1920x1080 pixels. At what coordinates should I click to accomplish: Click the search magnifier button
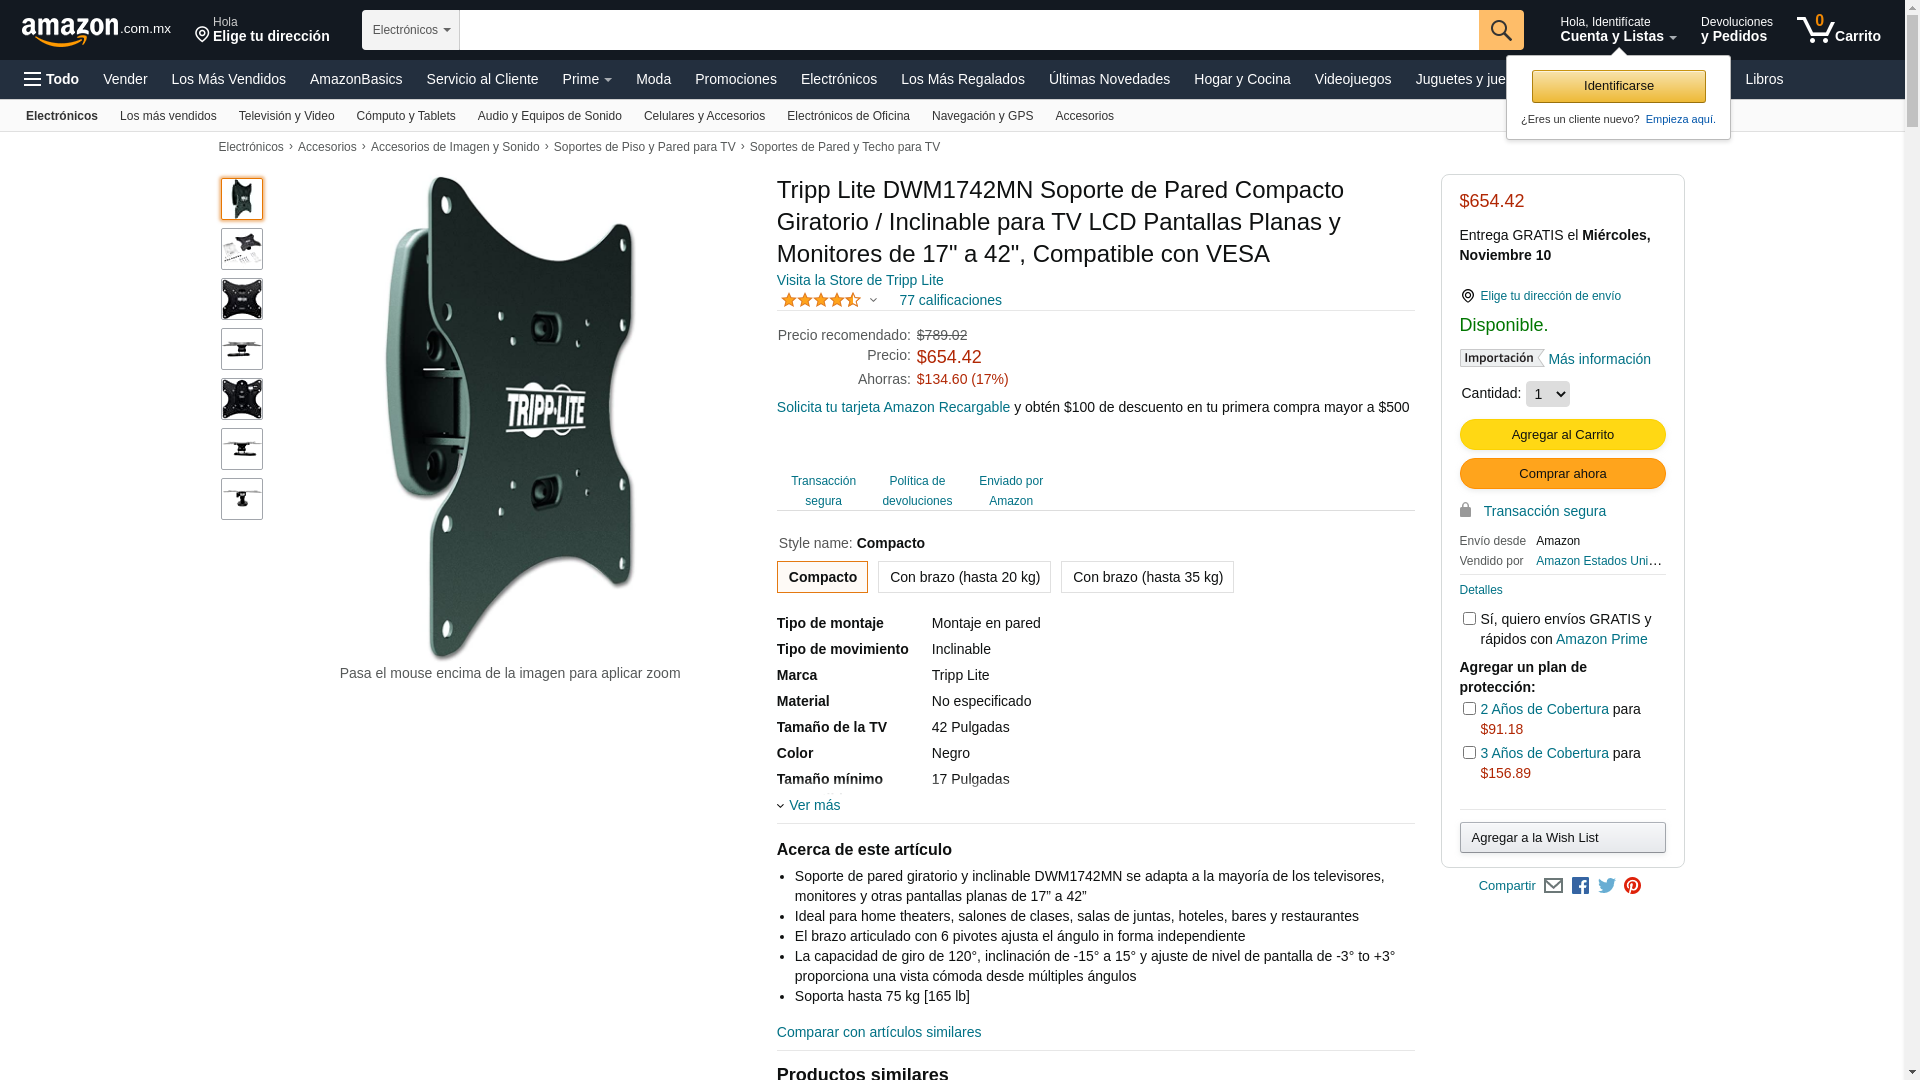click(1500, 30)
